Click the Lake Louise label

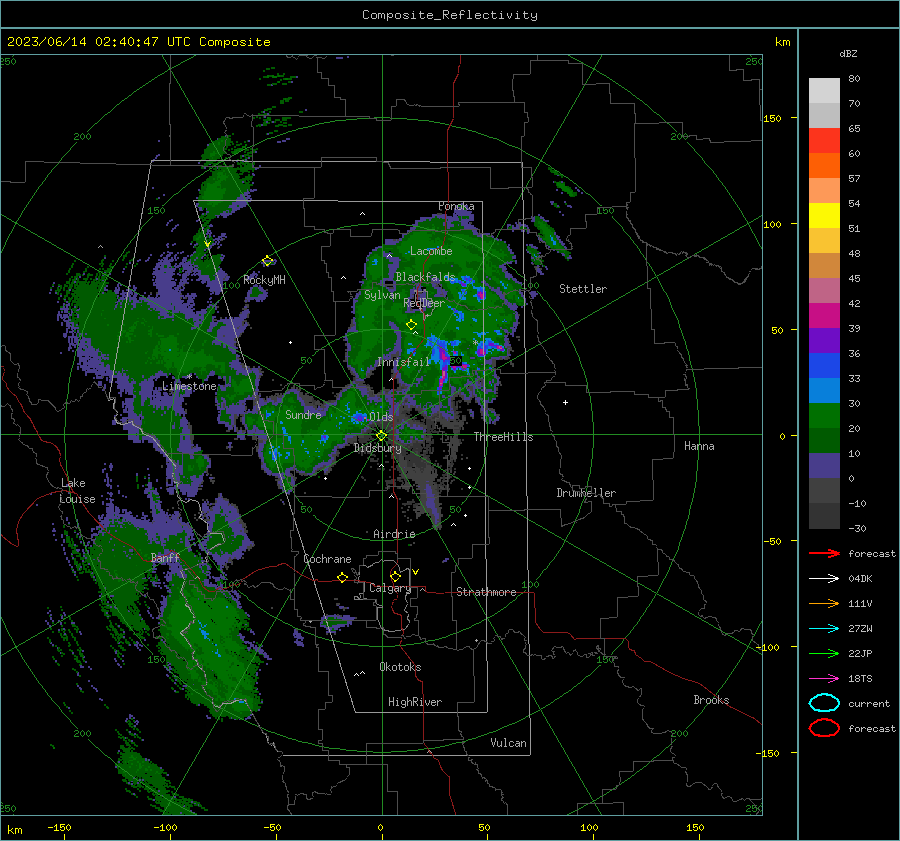pyautogui.click(x=77, y=491)
